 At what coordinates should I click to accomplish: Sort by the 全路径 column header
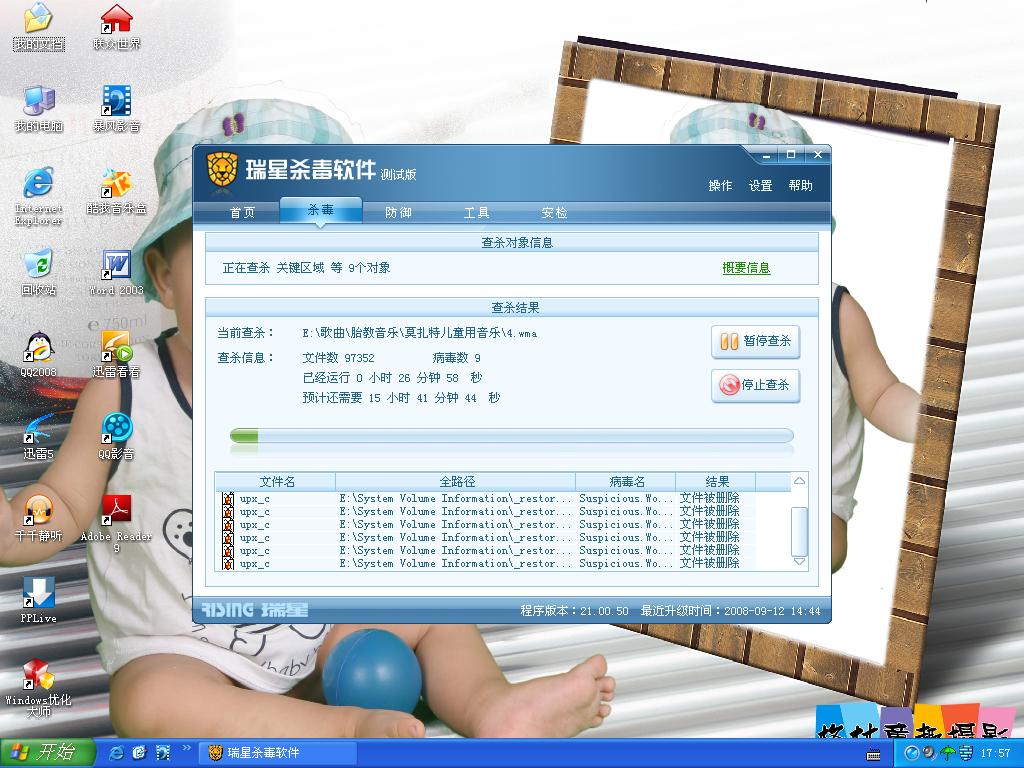456,482
